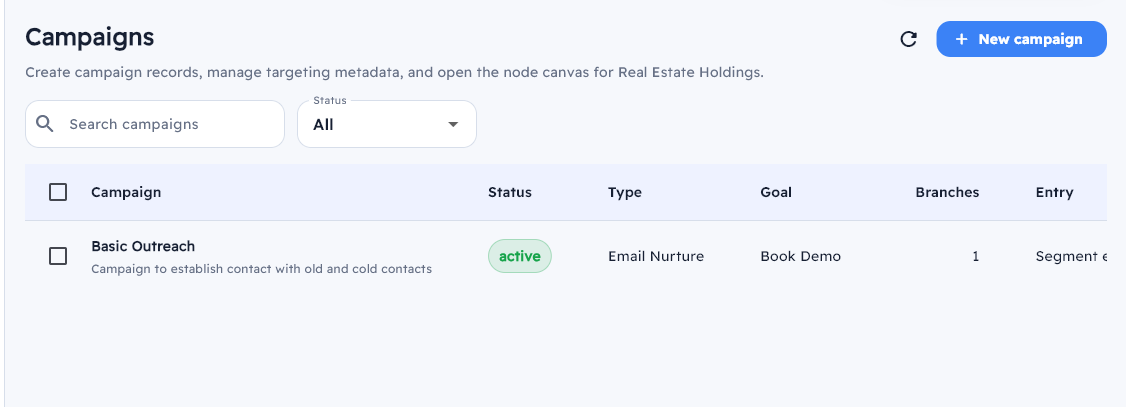This screenshot has height=407, width=1126.
Task: Click the active status badge
Action: (x=519, y=256)
